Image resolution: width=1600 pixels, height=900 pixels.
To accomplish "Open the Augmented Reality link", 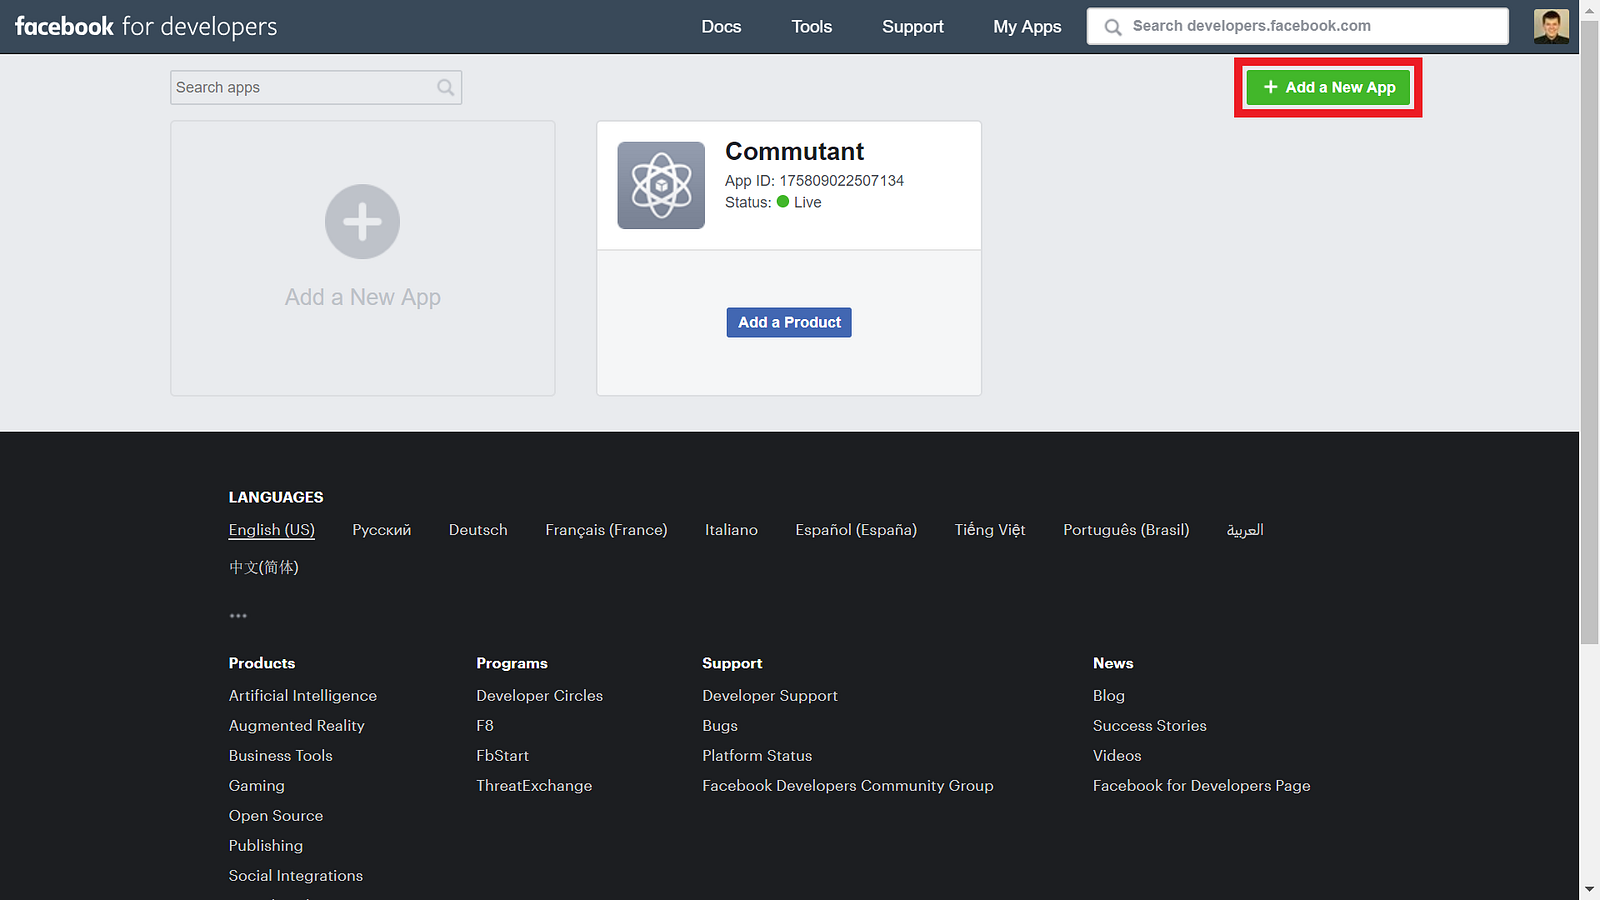I will [296, 726].
